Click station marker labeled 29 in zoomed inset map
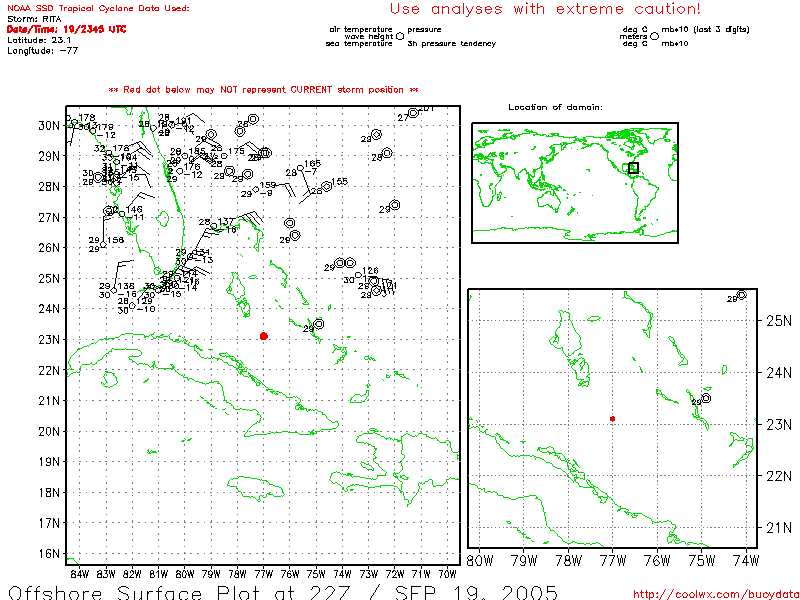800x600 pixels. tap(706, 398)
